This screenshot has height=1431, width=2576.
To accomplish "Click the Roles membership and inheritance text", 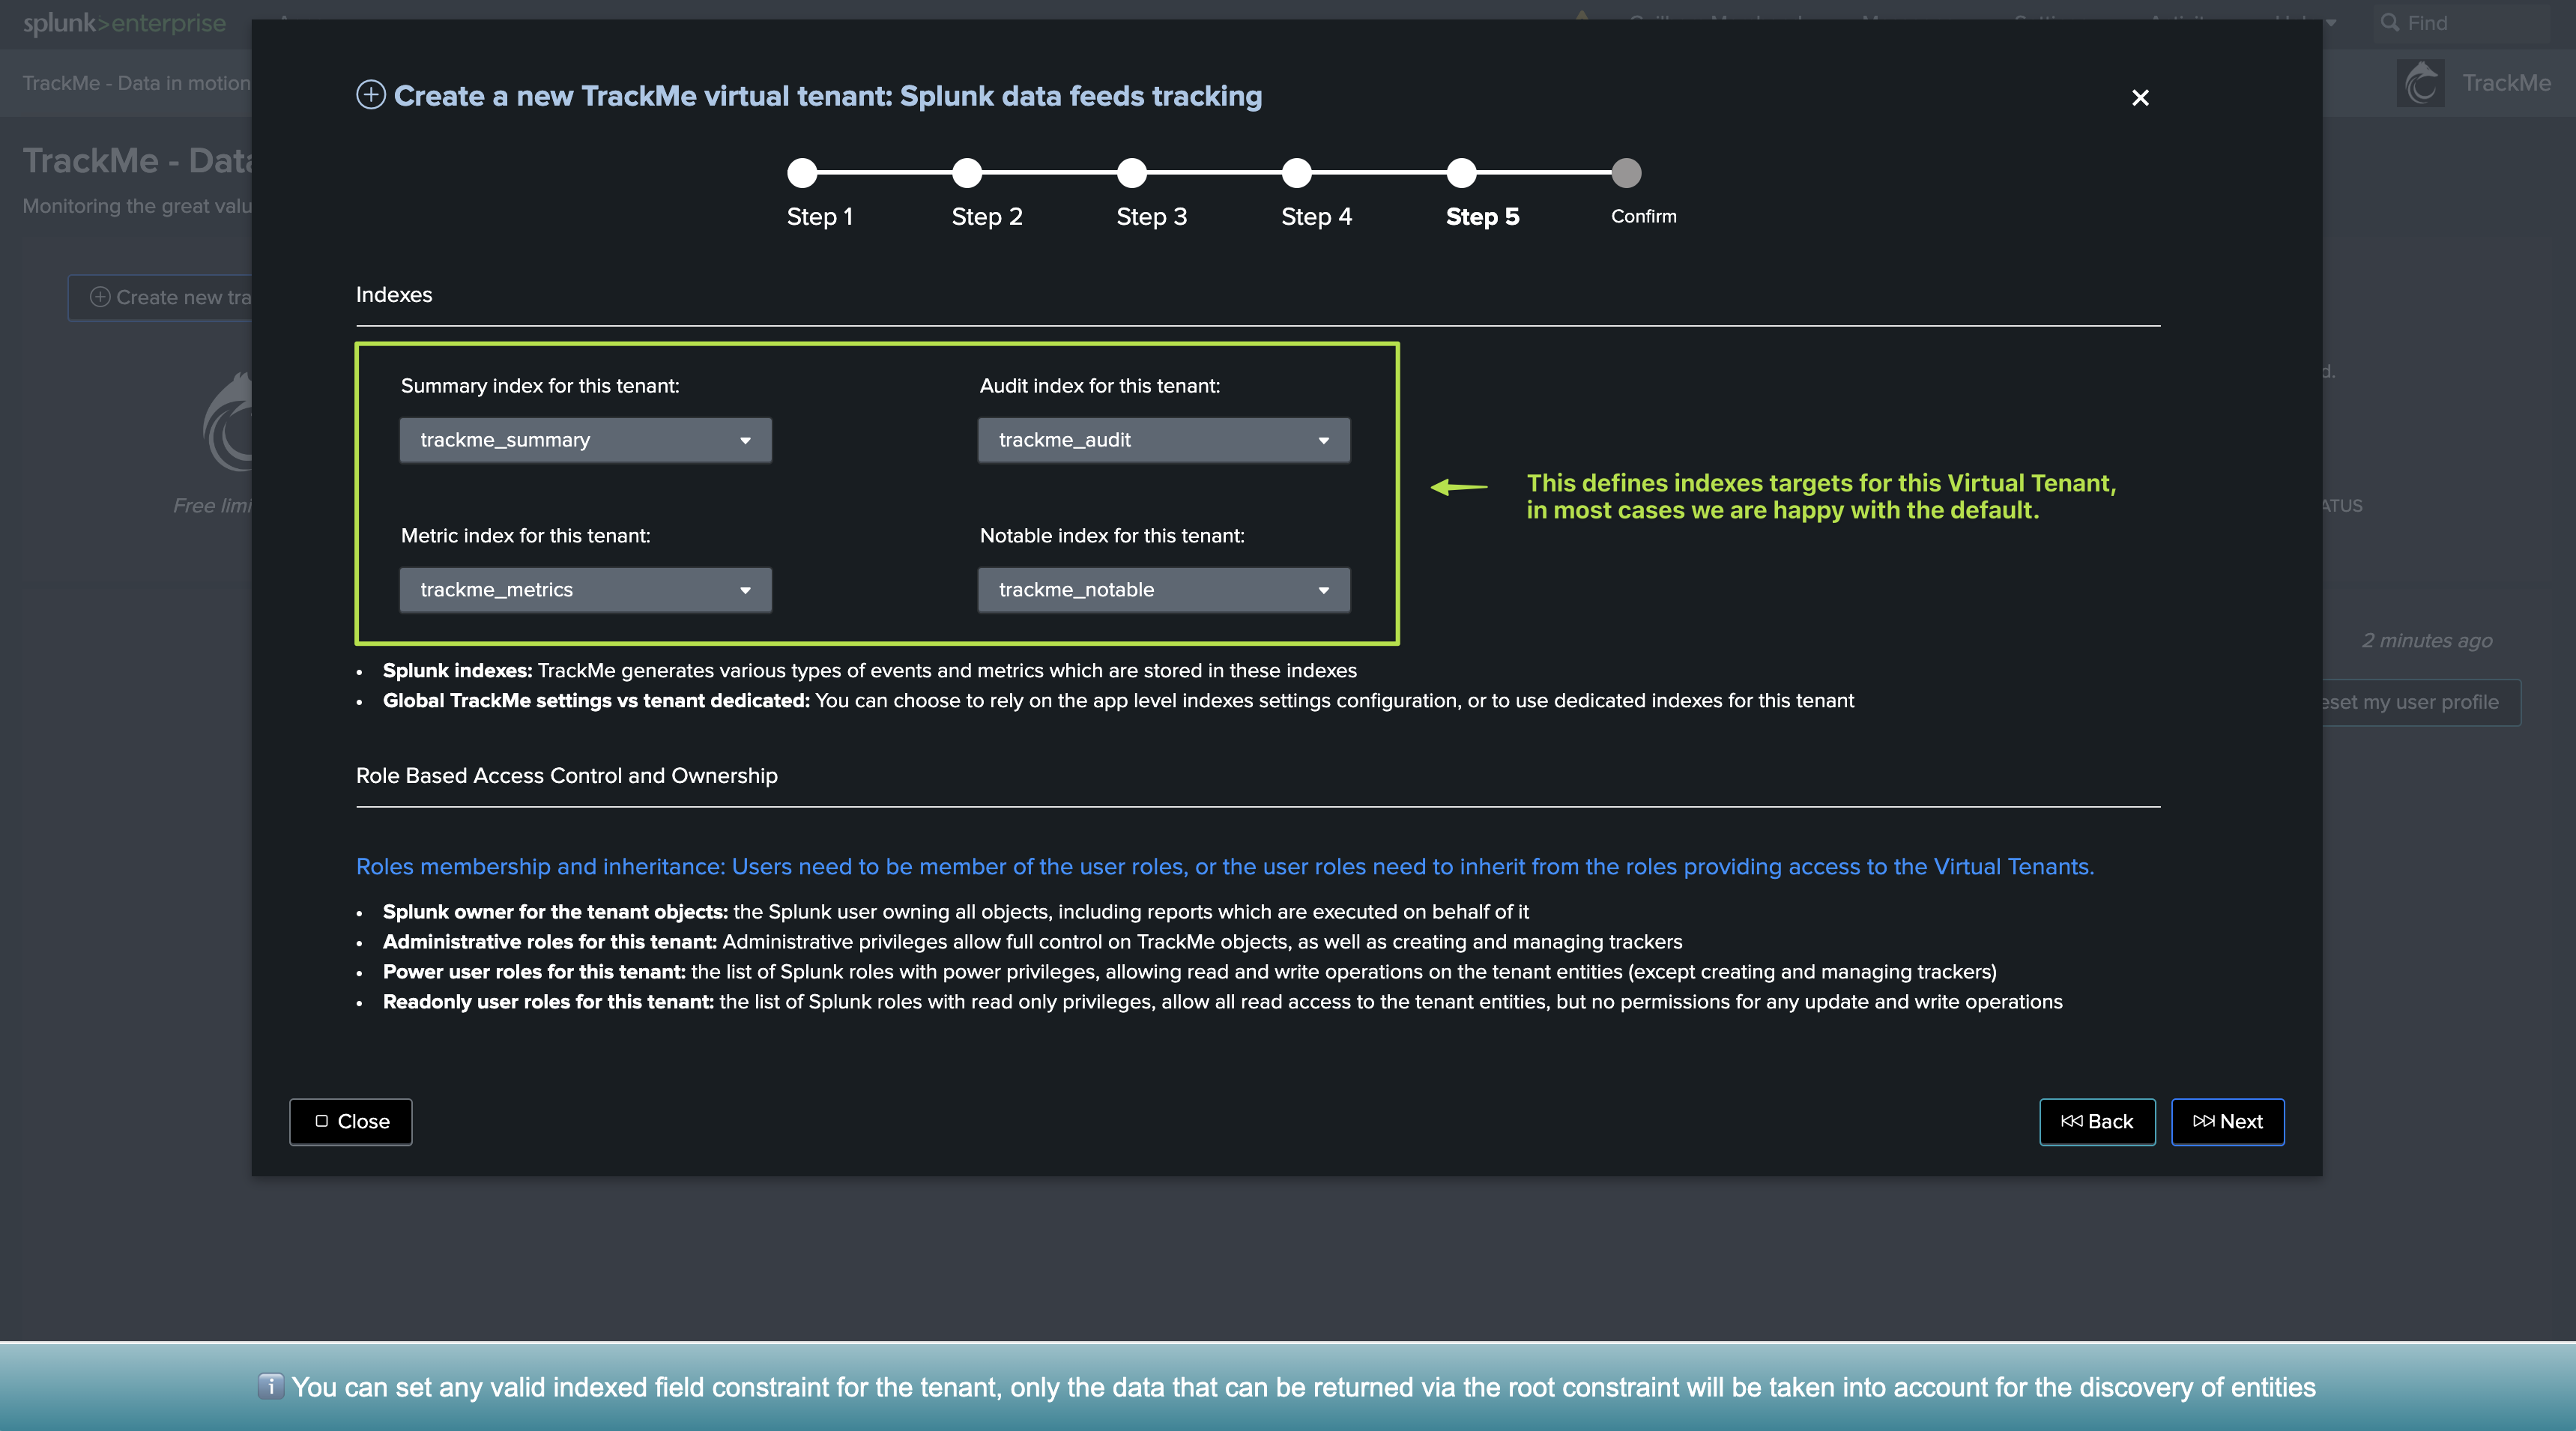I will [1225, 867].
